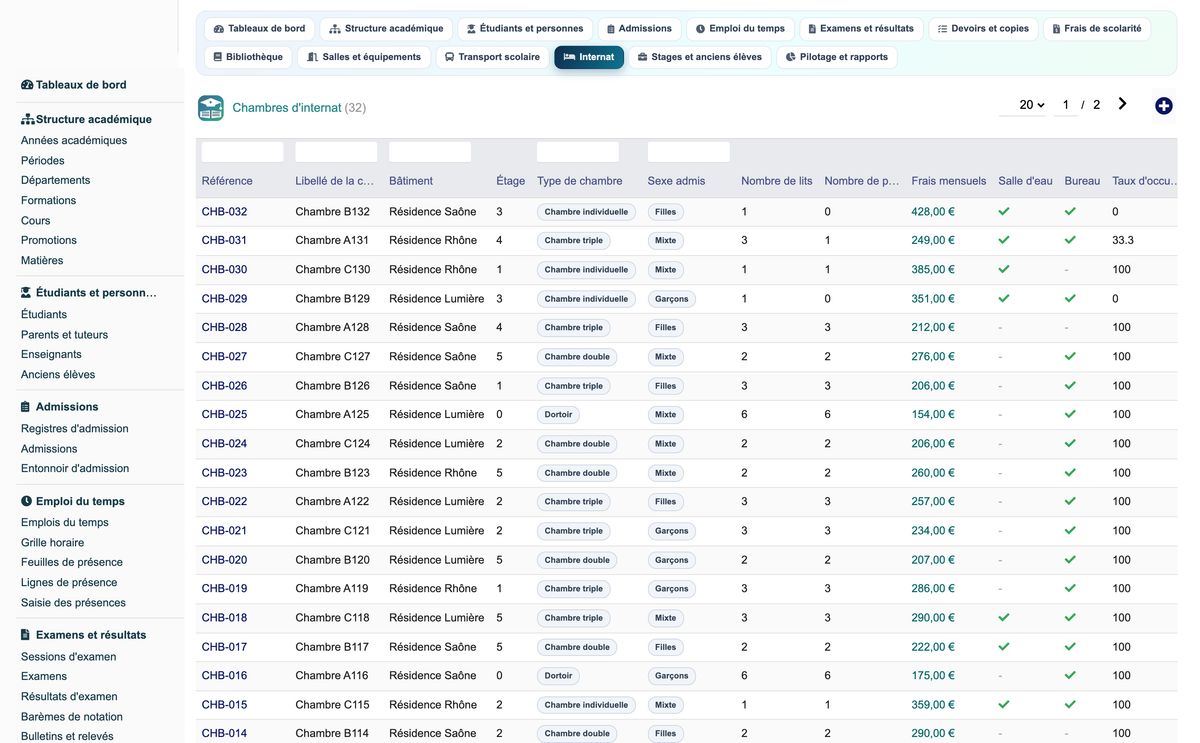Click the Examens et résultats sidebar icon
This screenshot has width=1200, height=743.
26,635
